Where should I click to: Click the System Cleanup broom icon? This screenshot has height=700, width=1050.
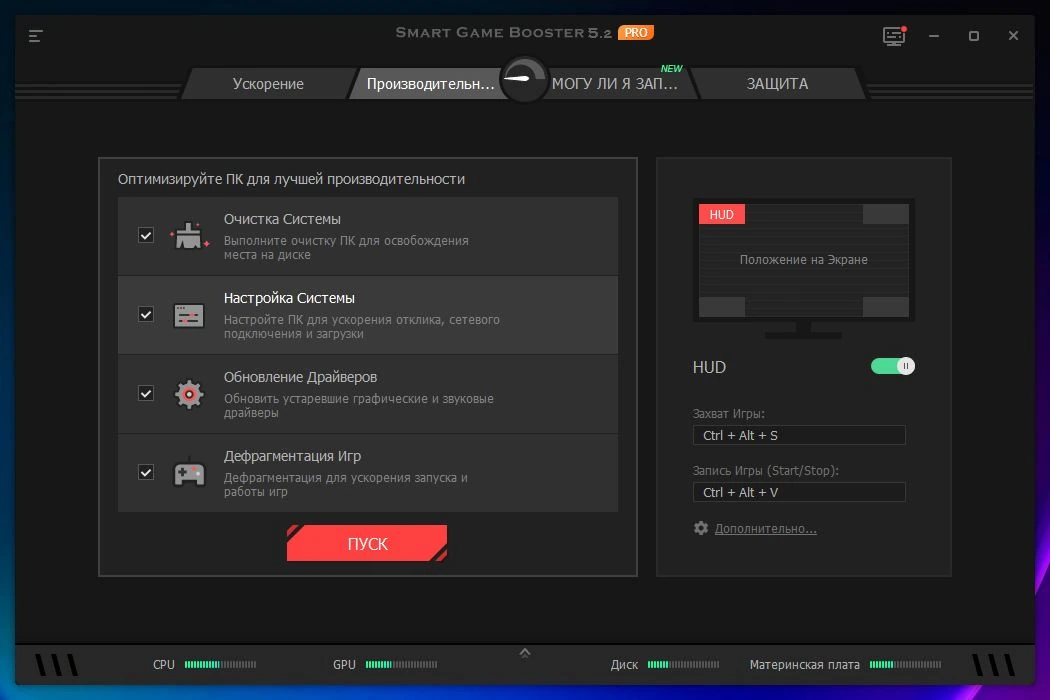(x=190, y=236)
